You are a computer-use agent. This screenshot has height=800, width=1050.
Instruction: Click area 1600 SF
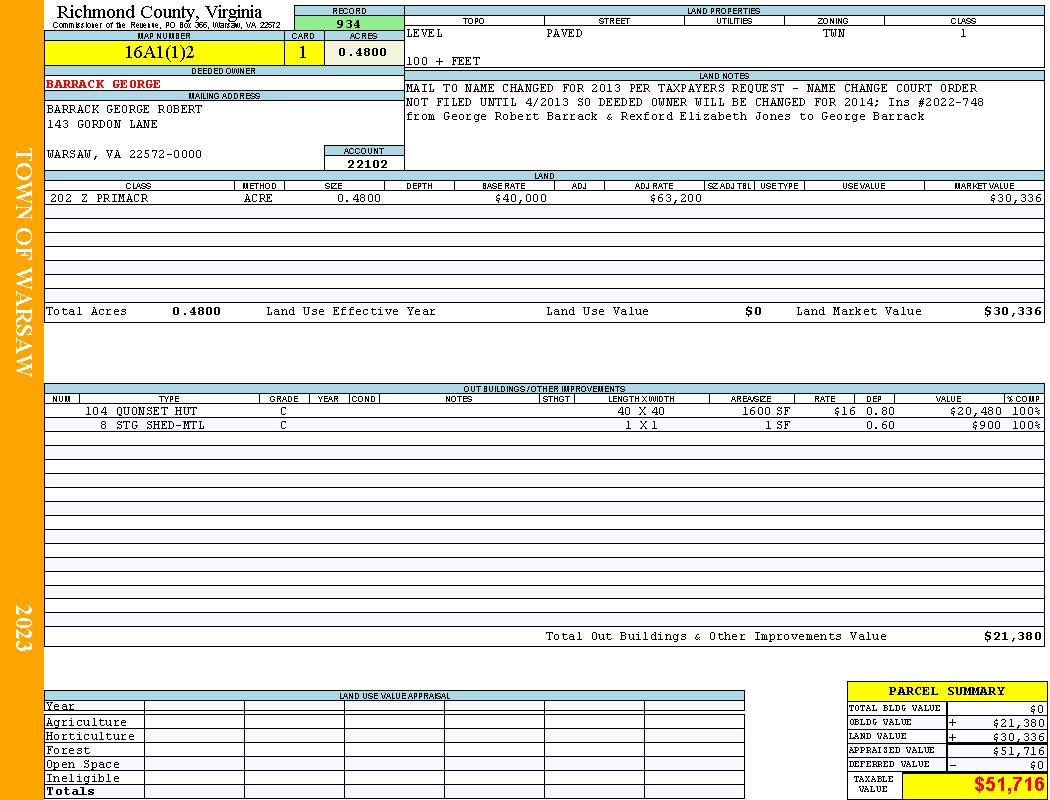pyautogui.click(x=766, y=411)
